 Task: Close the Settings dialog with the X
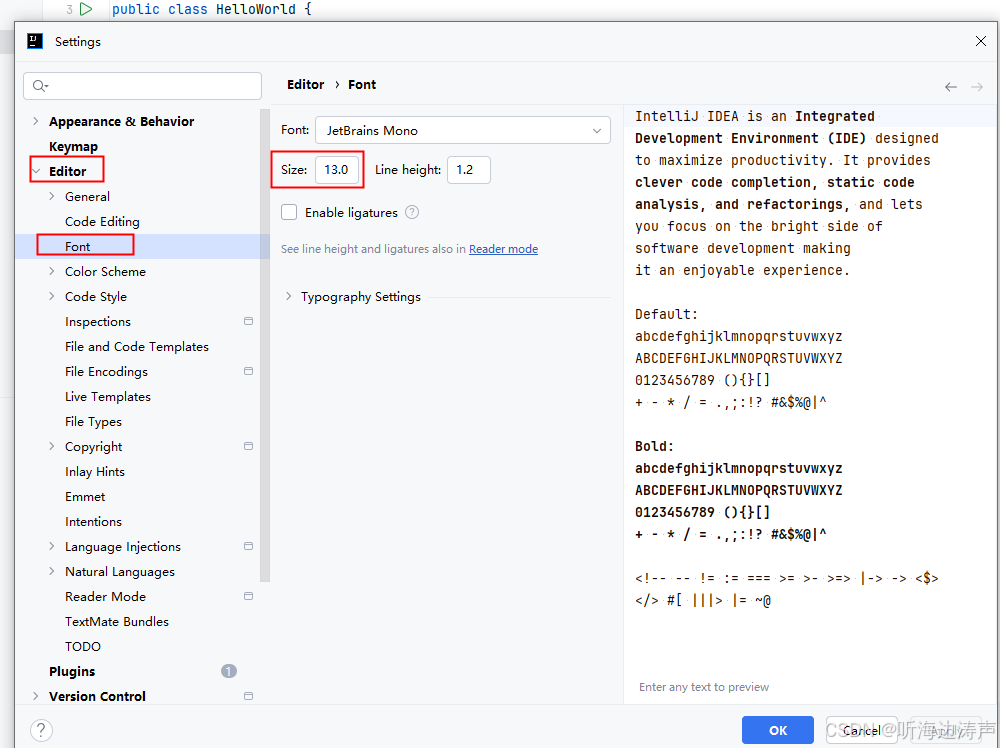click(x=981, y=41)
